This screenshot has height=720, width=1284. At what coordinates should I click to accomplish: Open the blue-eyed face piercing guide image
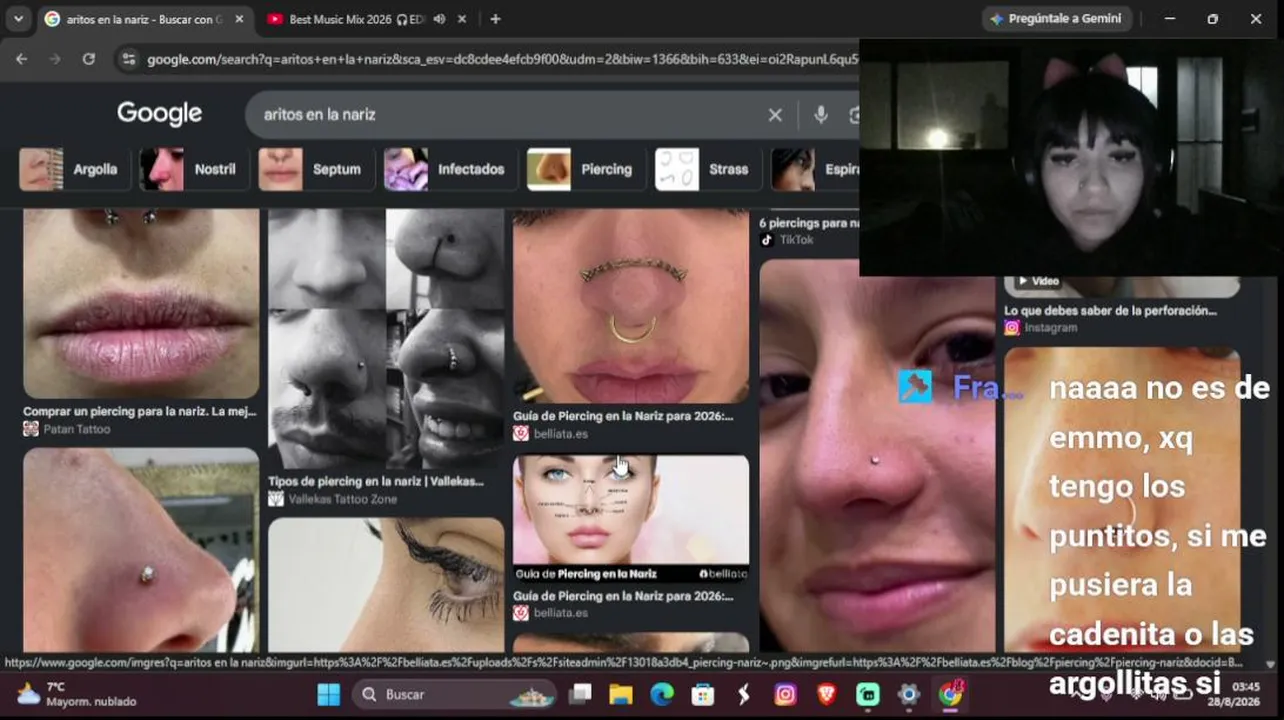click(631, 519)
